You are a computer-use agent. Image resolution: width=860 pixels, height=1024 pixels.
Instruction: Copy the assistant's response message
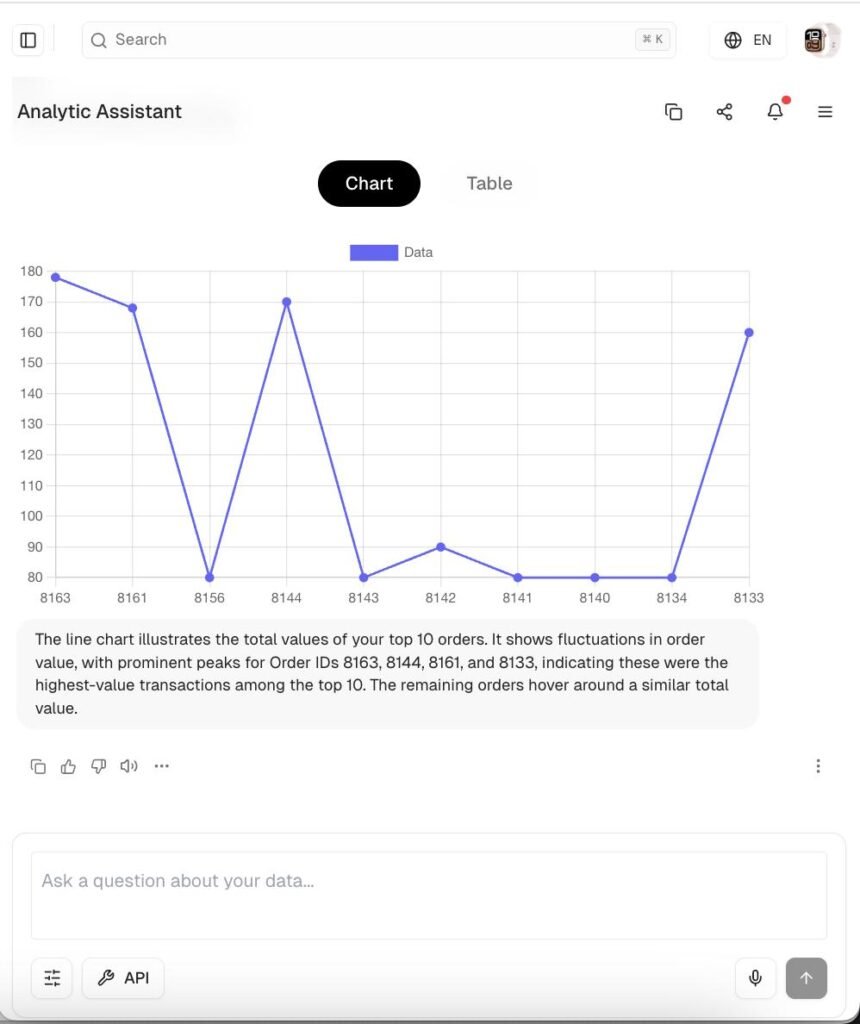click(x=38, y=766)
